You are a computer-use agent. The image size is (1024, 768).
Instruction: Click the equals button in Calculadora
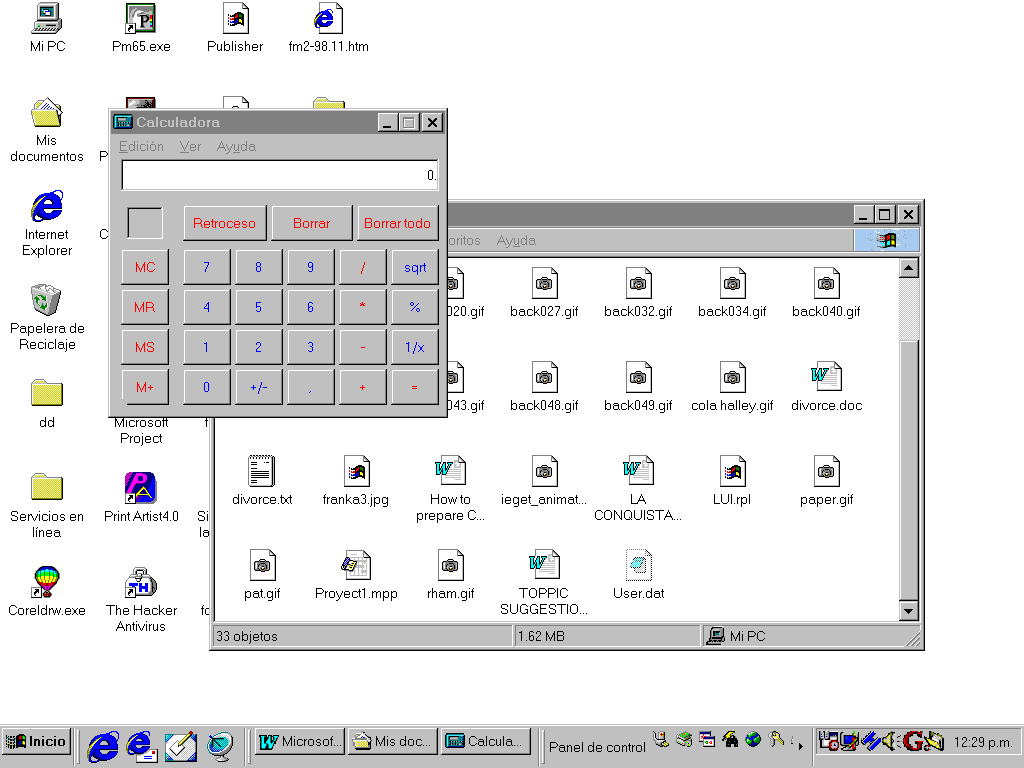click(415, 387)
